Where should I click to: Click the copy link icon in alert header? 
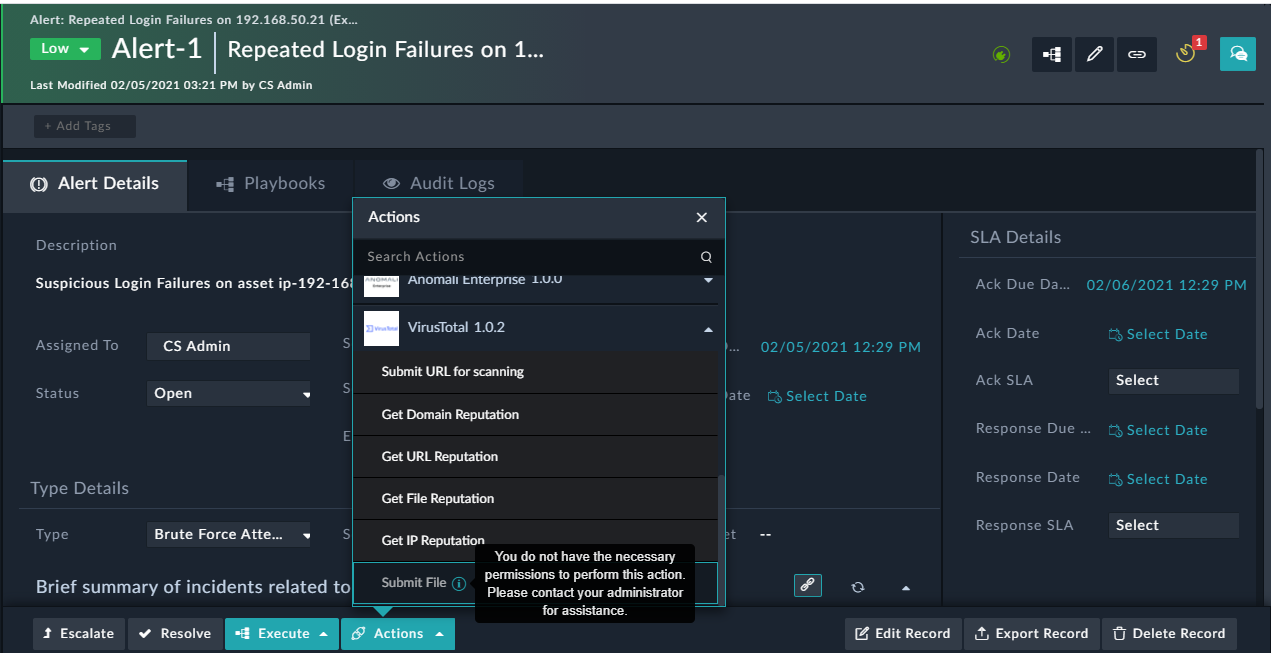click(1137, 54)
